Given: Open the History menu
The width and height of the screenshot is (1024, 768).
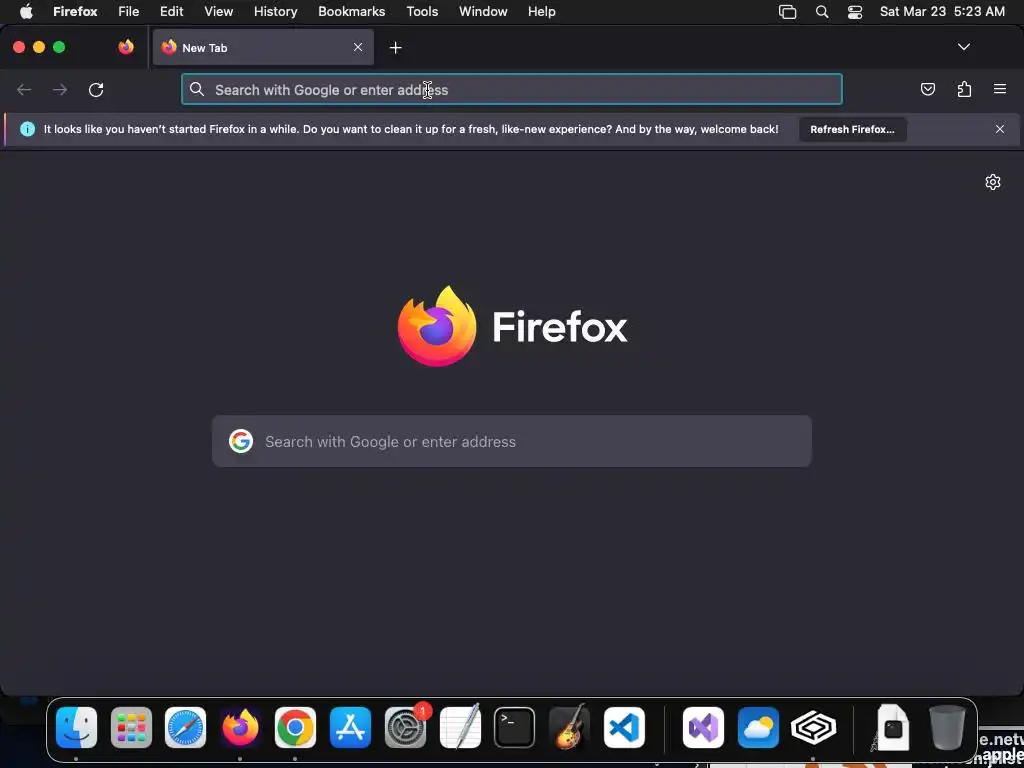Looking at the screenshot, I should [x=275, y=12].
